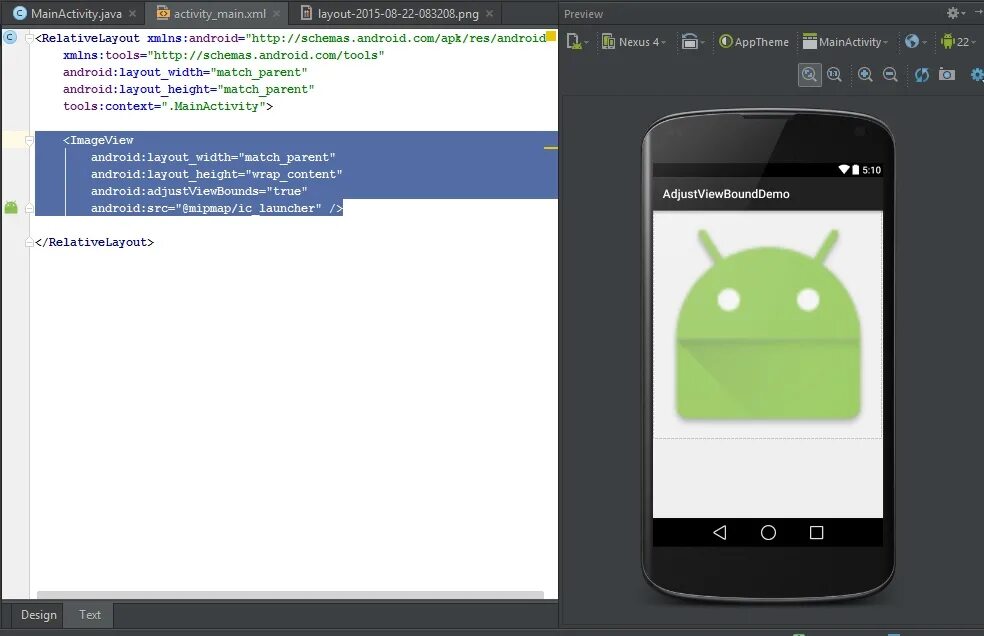
Task: Close the MainActivity.java tab
Action: click(x=132, y=13)
